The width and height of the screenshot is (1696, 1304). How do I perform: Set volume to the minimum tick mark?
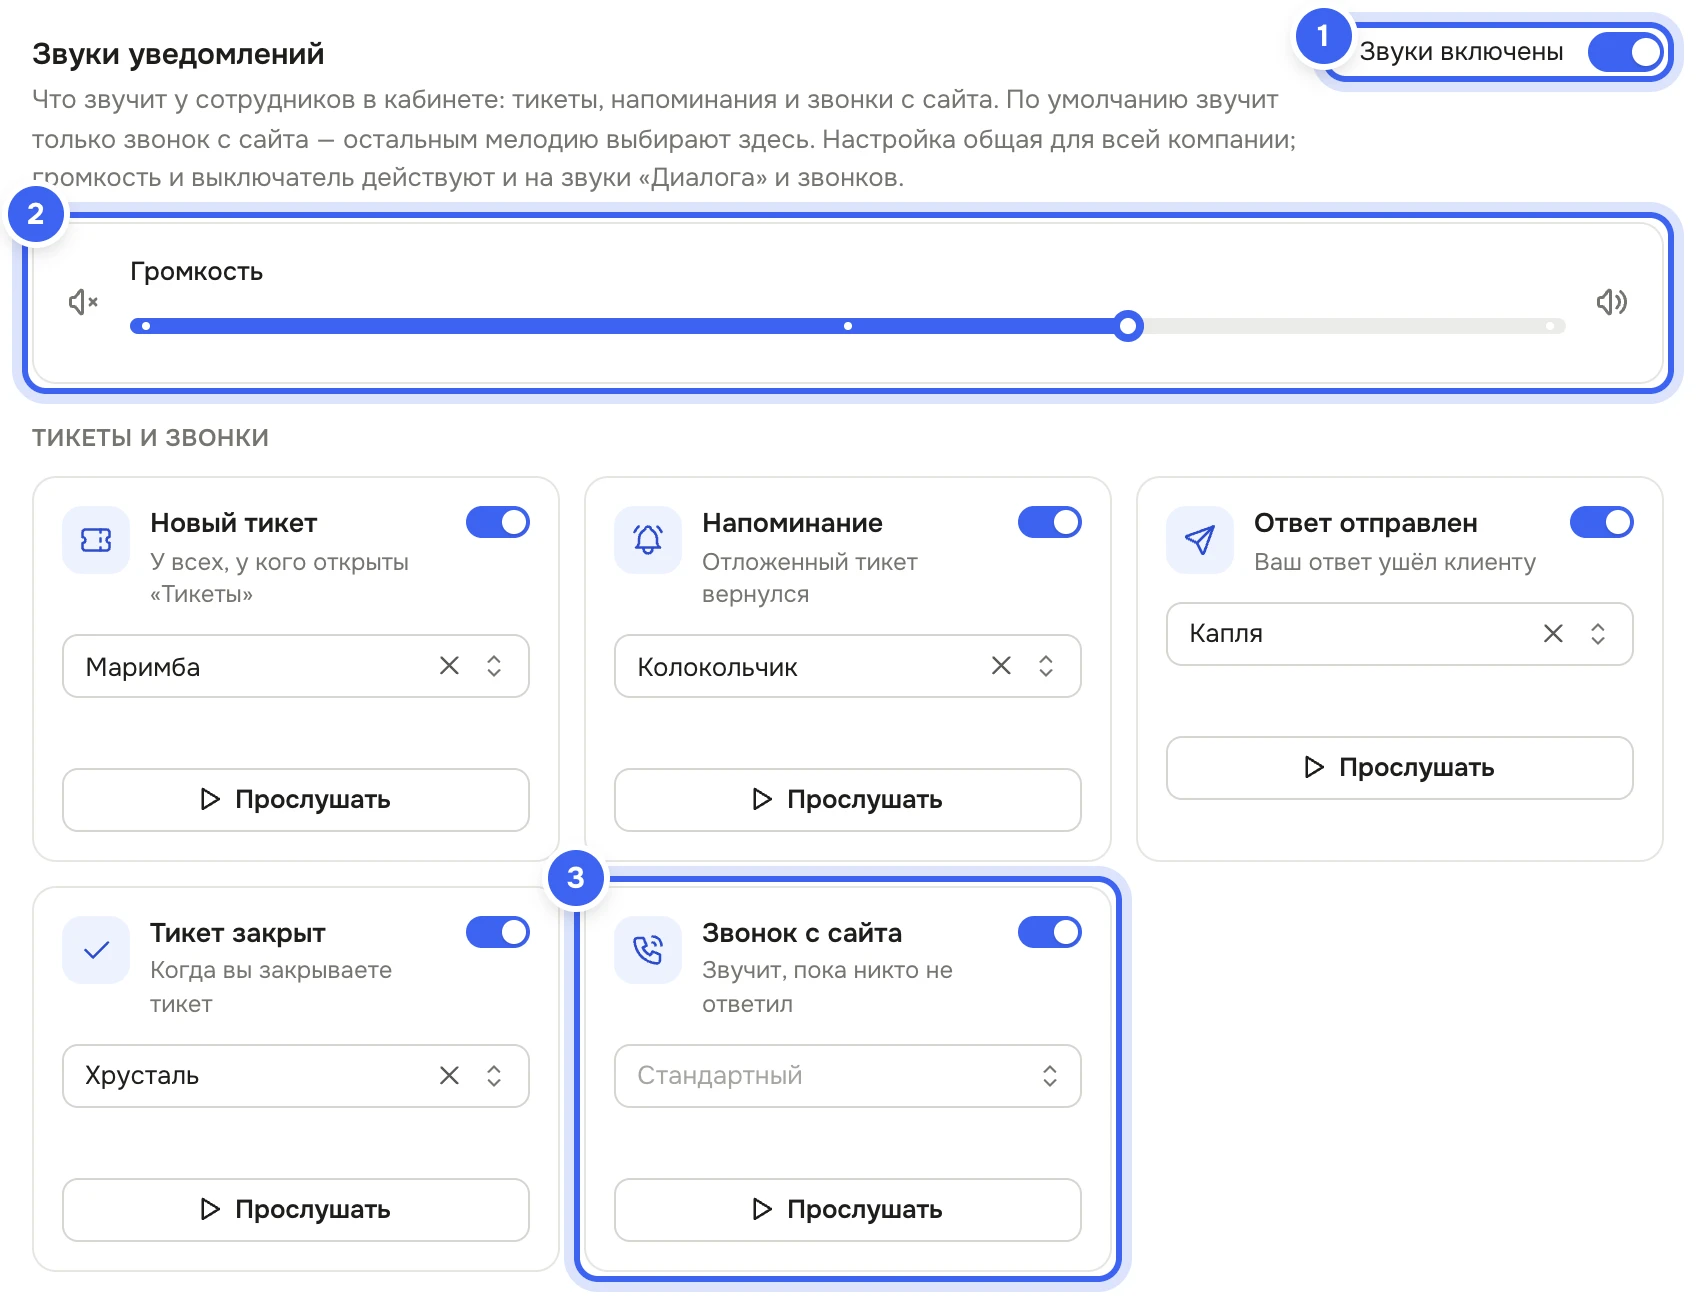146,326
